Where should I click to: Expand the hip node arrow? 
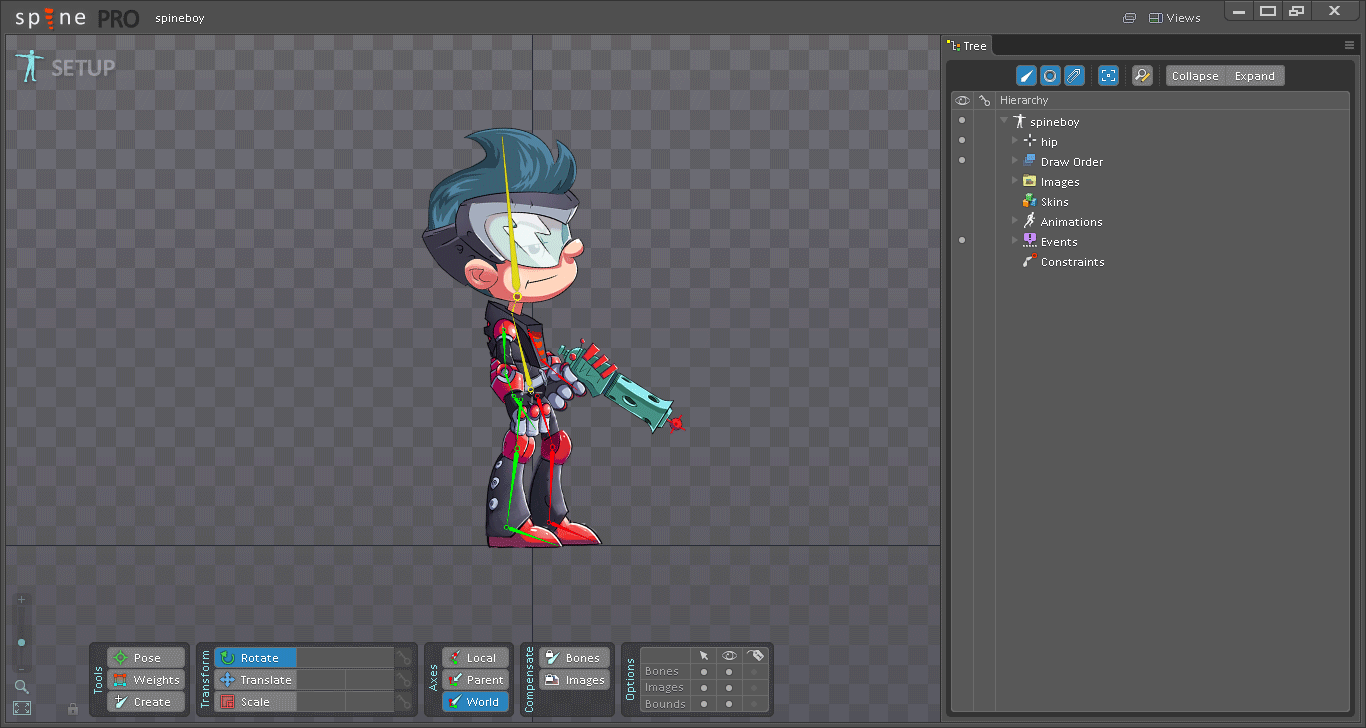click(1015, 141)
